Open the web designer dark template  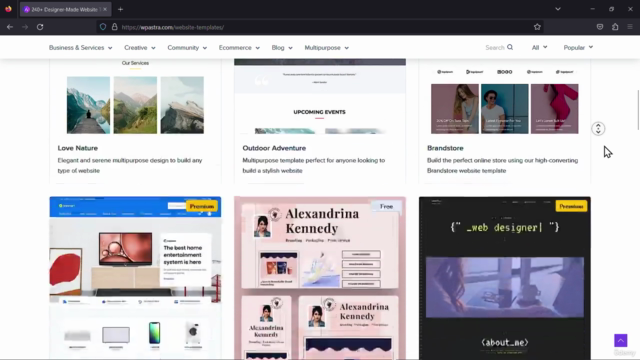click(x=504, y=278)
